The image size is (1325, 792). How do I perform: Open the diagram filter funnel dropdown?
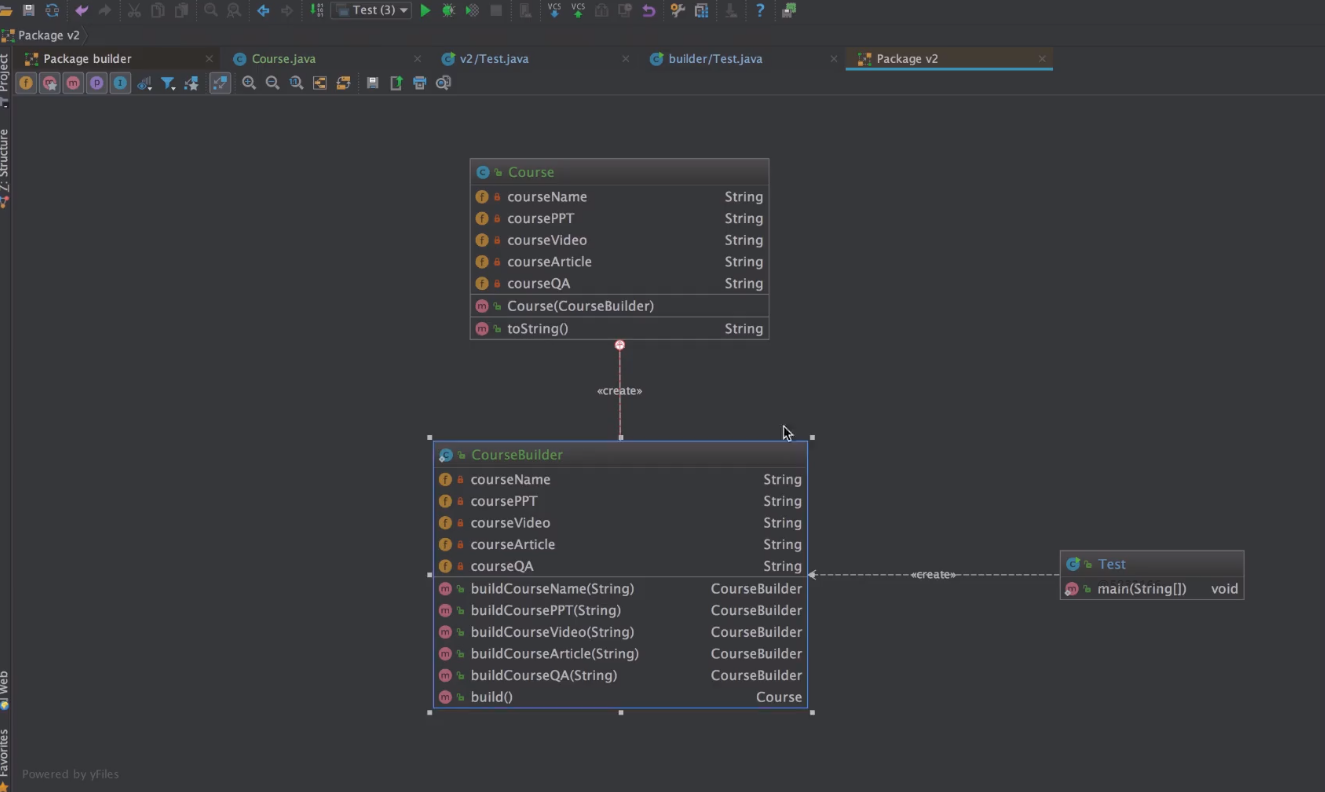click(x=168, y=83)
